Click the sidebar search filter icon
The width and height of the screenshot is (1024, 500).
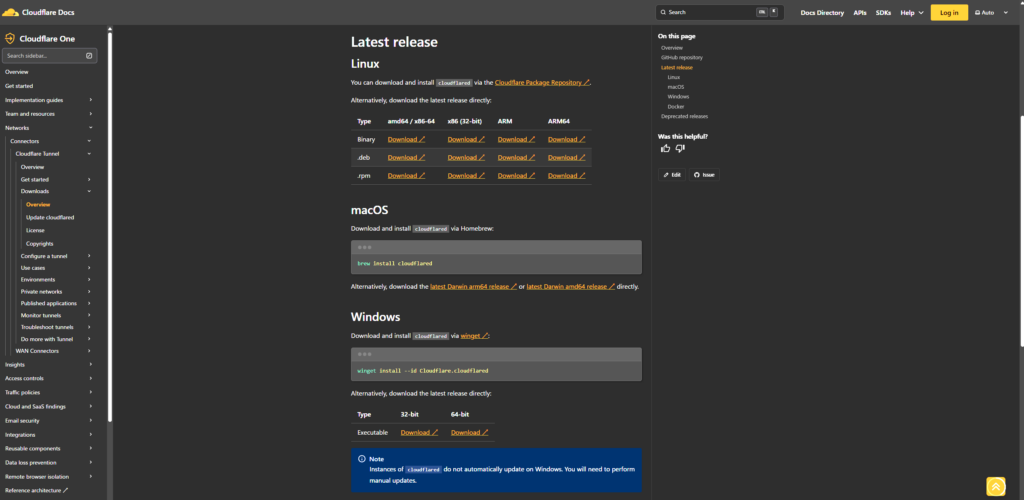tap(89, 56)
